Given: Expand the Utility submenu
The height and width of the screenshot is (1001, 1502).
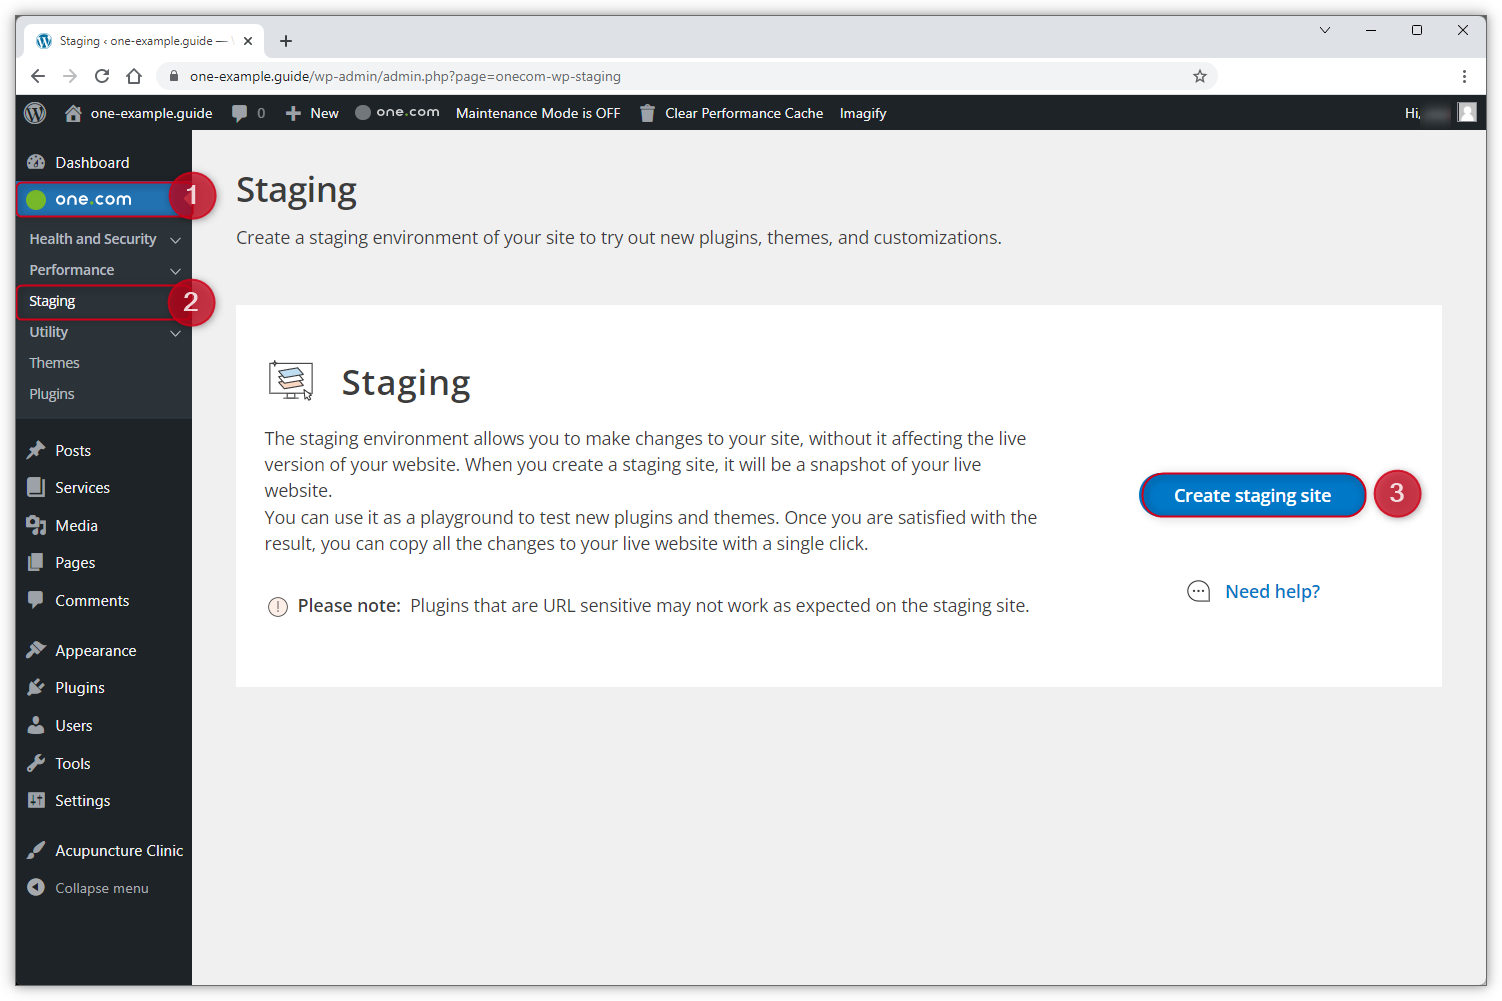Looking at the screenshot, I should 175,332.
